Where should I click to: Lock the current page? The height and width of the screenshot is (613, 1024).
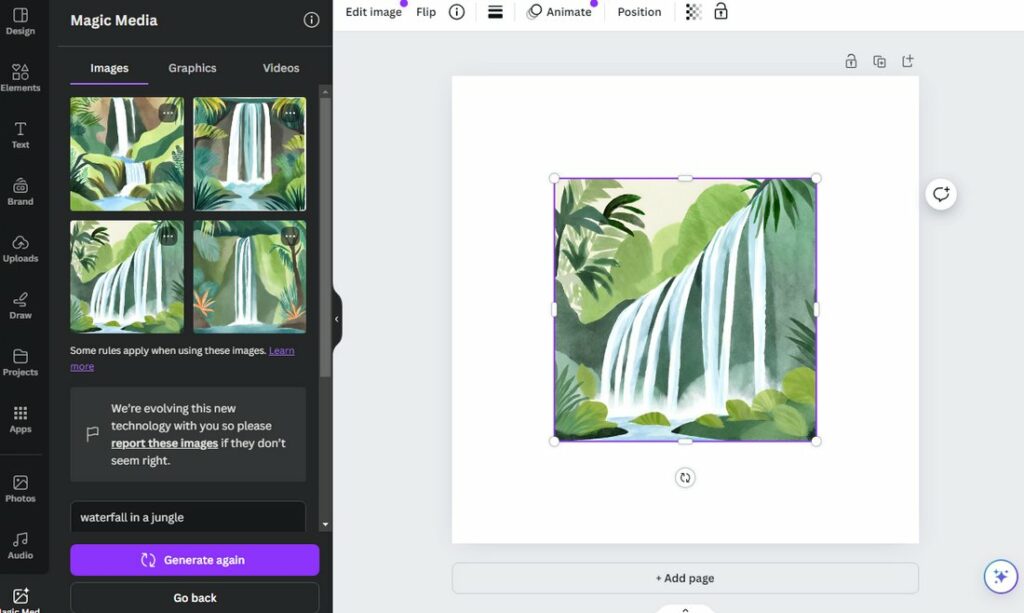pyautogui.click(x=851, y=61)
